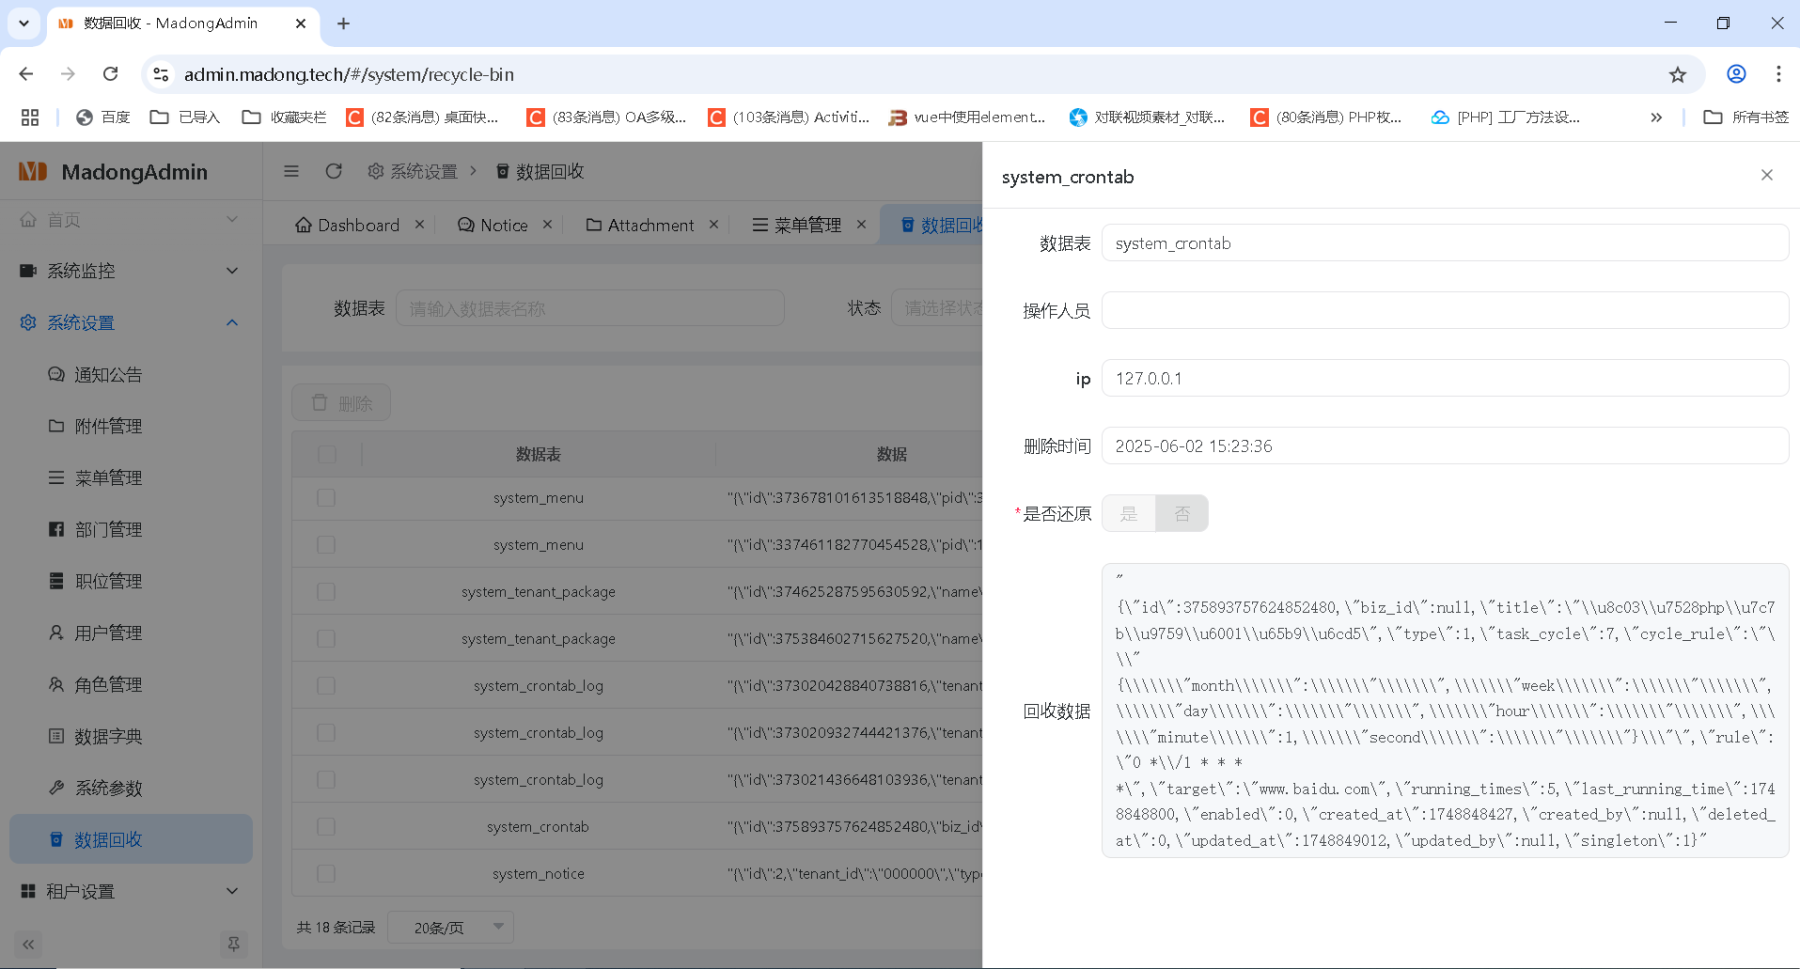Check the first system_menu row checkbox
Screen dimensions: 1800x969
coord(326,497)
